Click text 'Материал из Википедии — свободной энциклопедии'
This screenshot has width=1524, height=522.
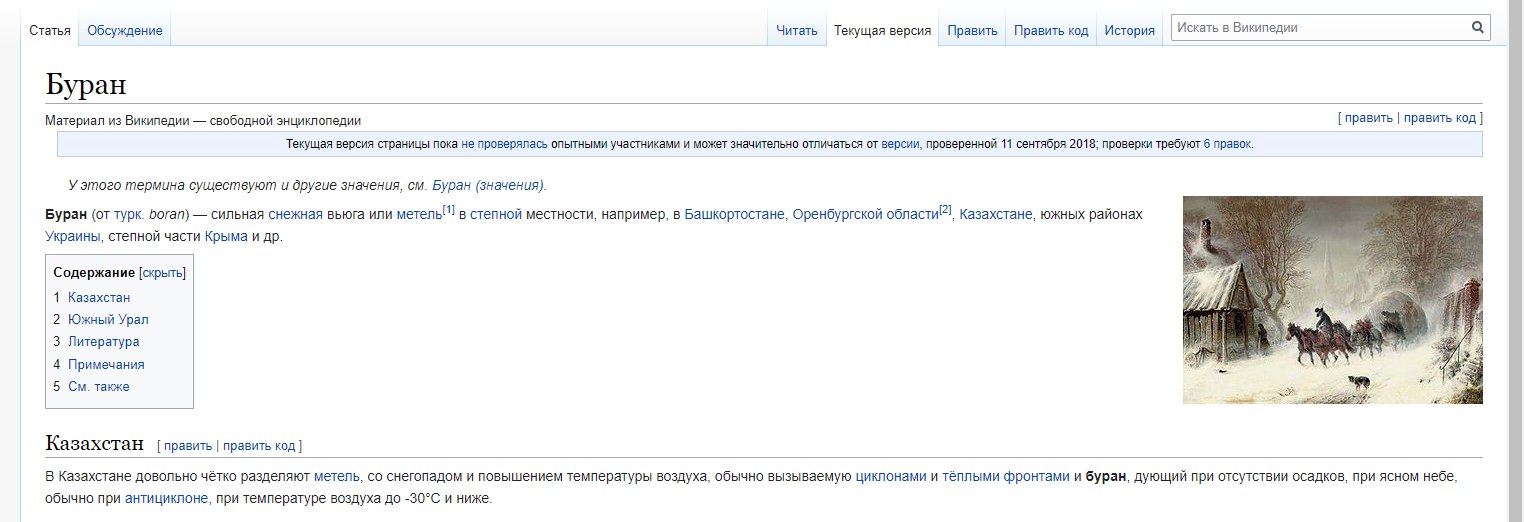[203, 120]
